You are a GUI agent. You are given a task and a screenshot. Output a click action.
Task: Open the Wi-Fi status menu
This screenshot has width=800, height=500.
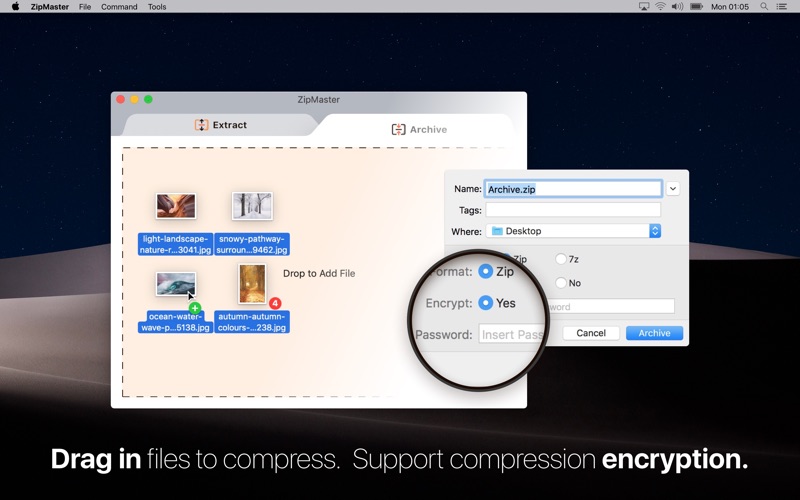[x=660, y=7]
